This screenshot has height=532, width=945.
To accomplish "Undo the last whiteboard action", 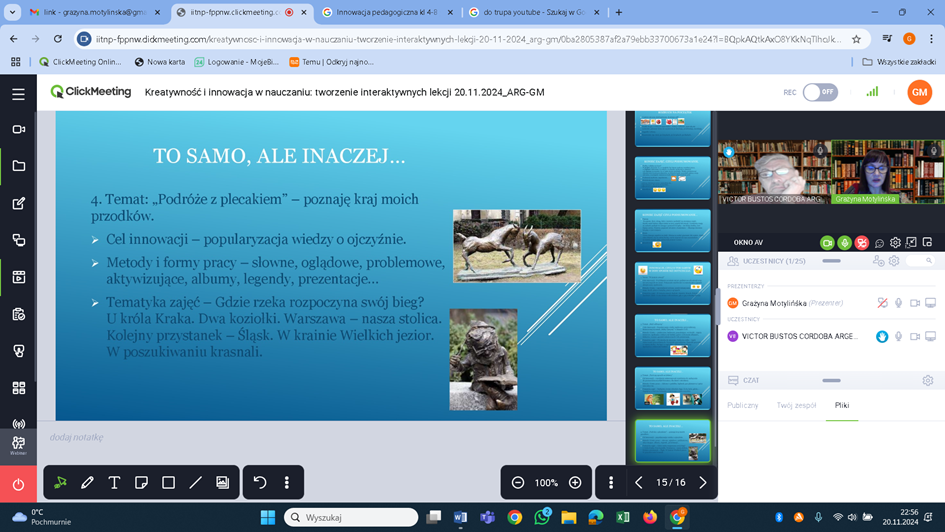I will pos(260,483).
